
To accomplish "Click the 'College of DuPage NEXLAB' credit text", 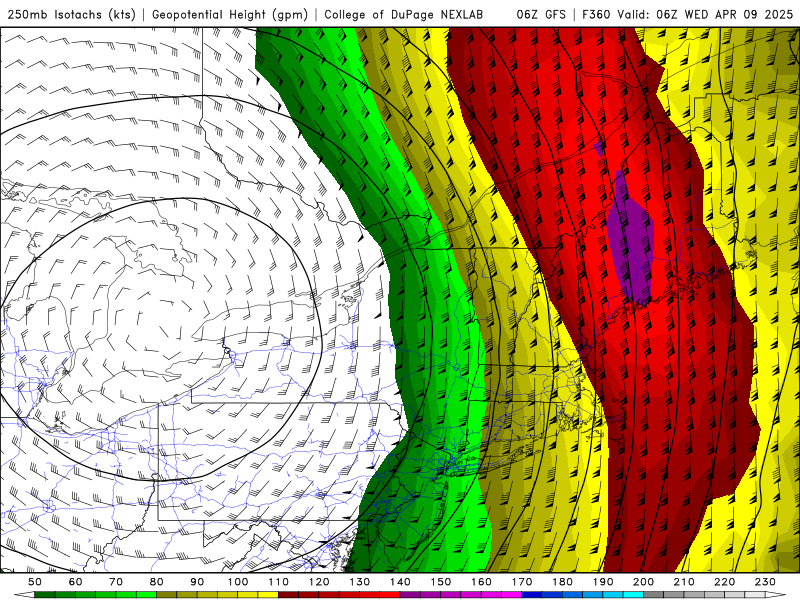I will [x=404, y=14].
